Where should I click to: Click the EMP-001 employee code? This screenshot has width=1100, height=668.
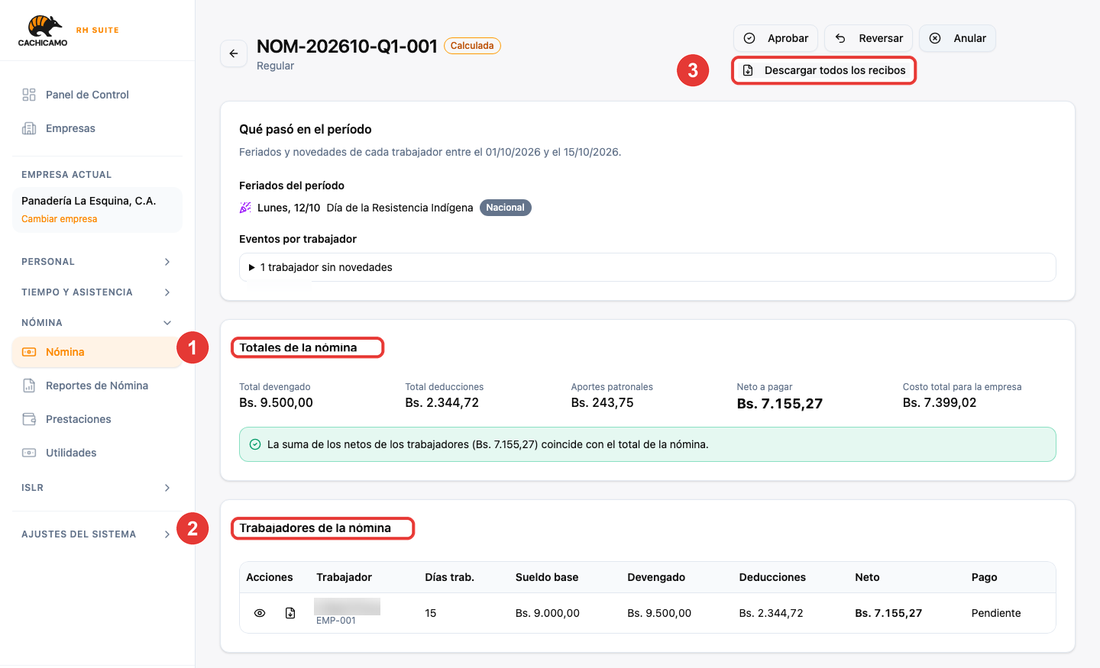(x=335, y=621)
